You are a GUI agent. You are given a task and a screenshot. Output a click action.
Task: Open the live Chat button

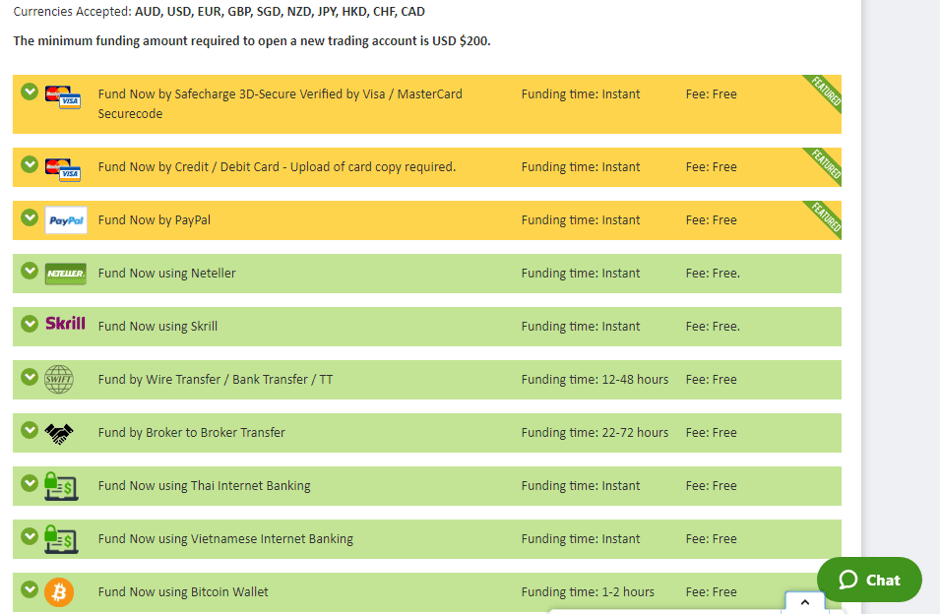coord(869,580)
